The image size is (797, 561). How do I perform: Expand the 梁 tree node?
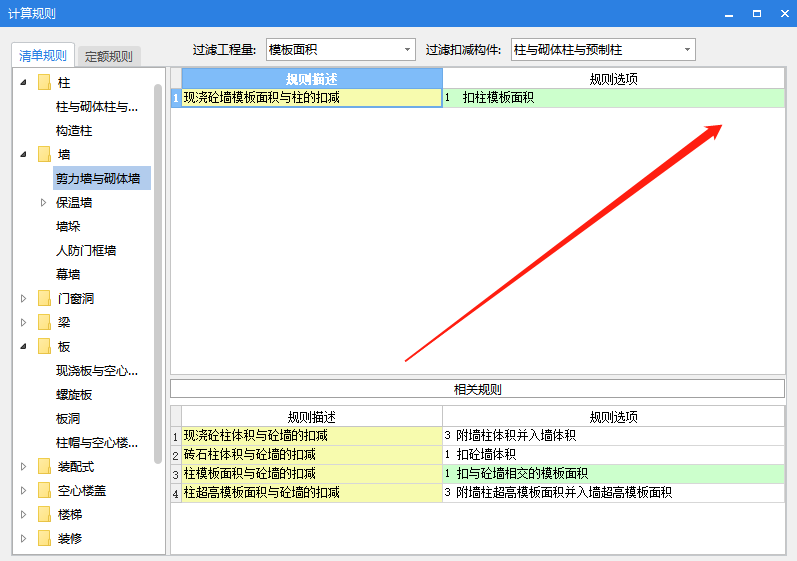coord(23,323)
